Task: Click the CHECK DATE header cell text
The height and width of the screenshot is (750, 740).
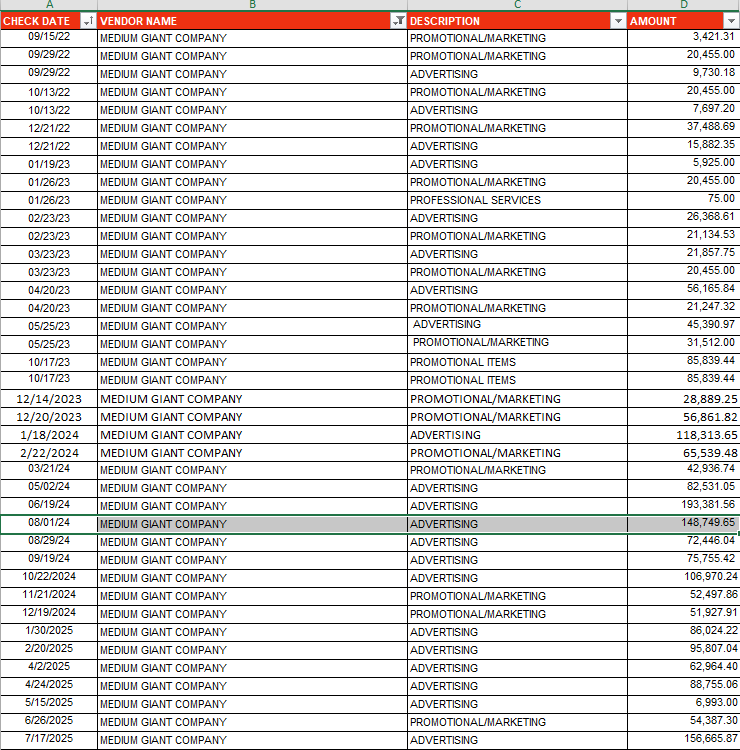Action: (36, 21)
